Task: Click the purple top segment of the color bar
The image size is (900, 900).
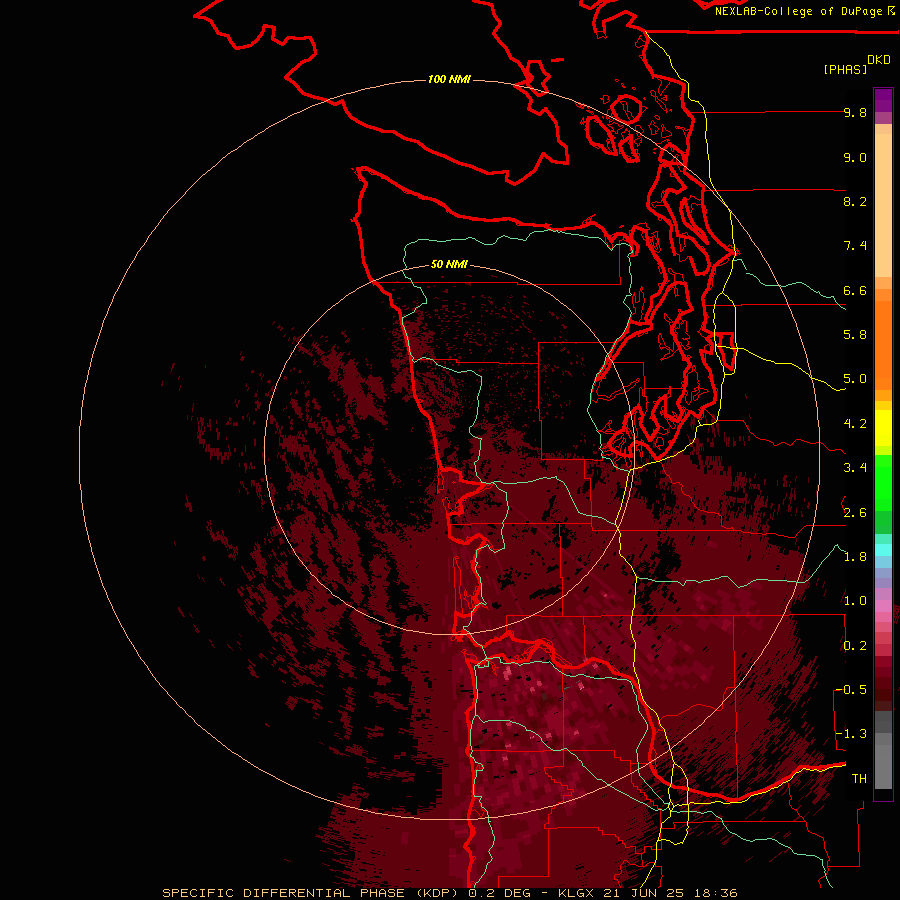Action: click(x=883, y=100)
